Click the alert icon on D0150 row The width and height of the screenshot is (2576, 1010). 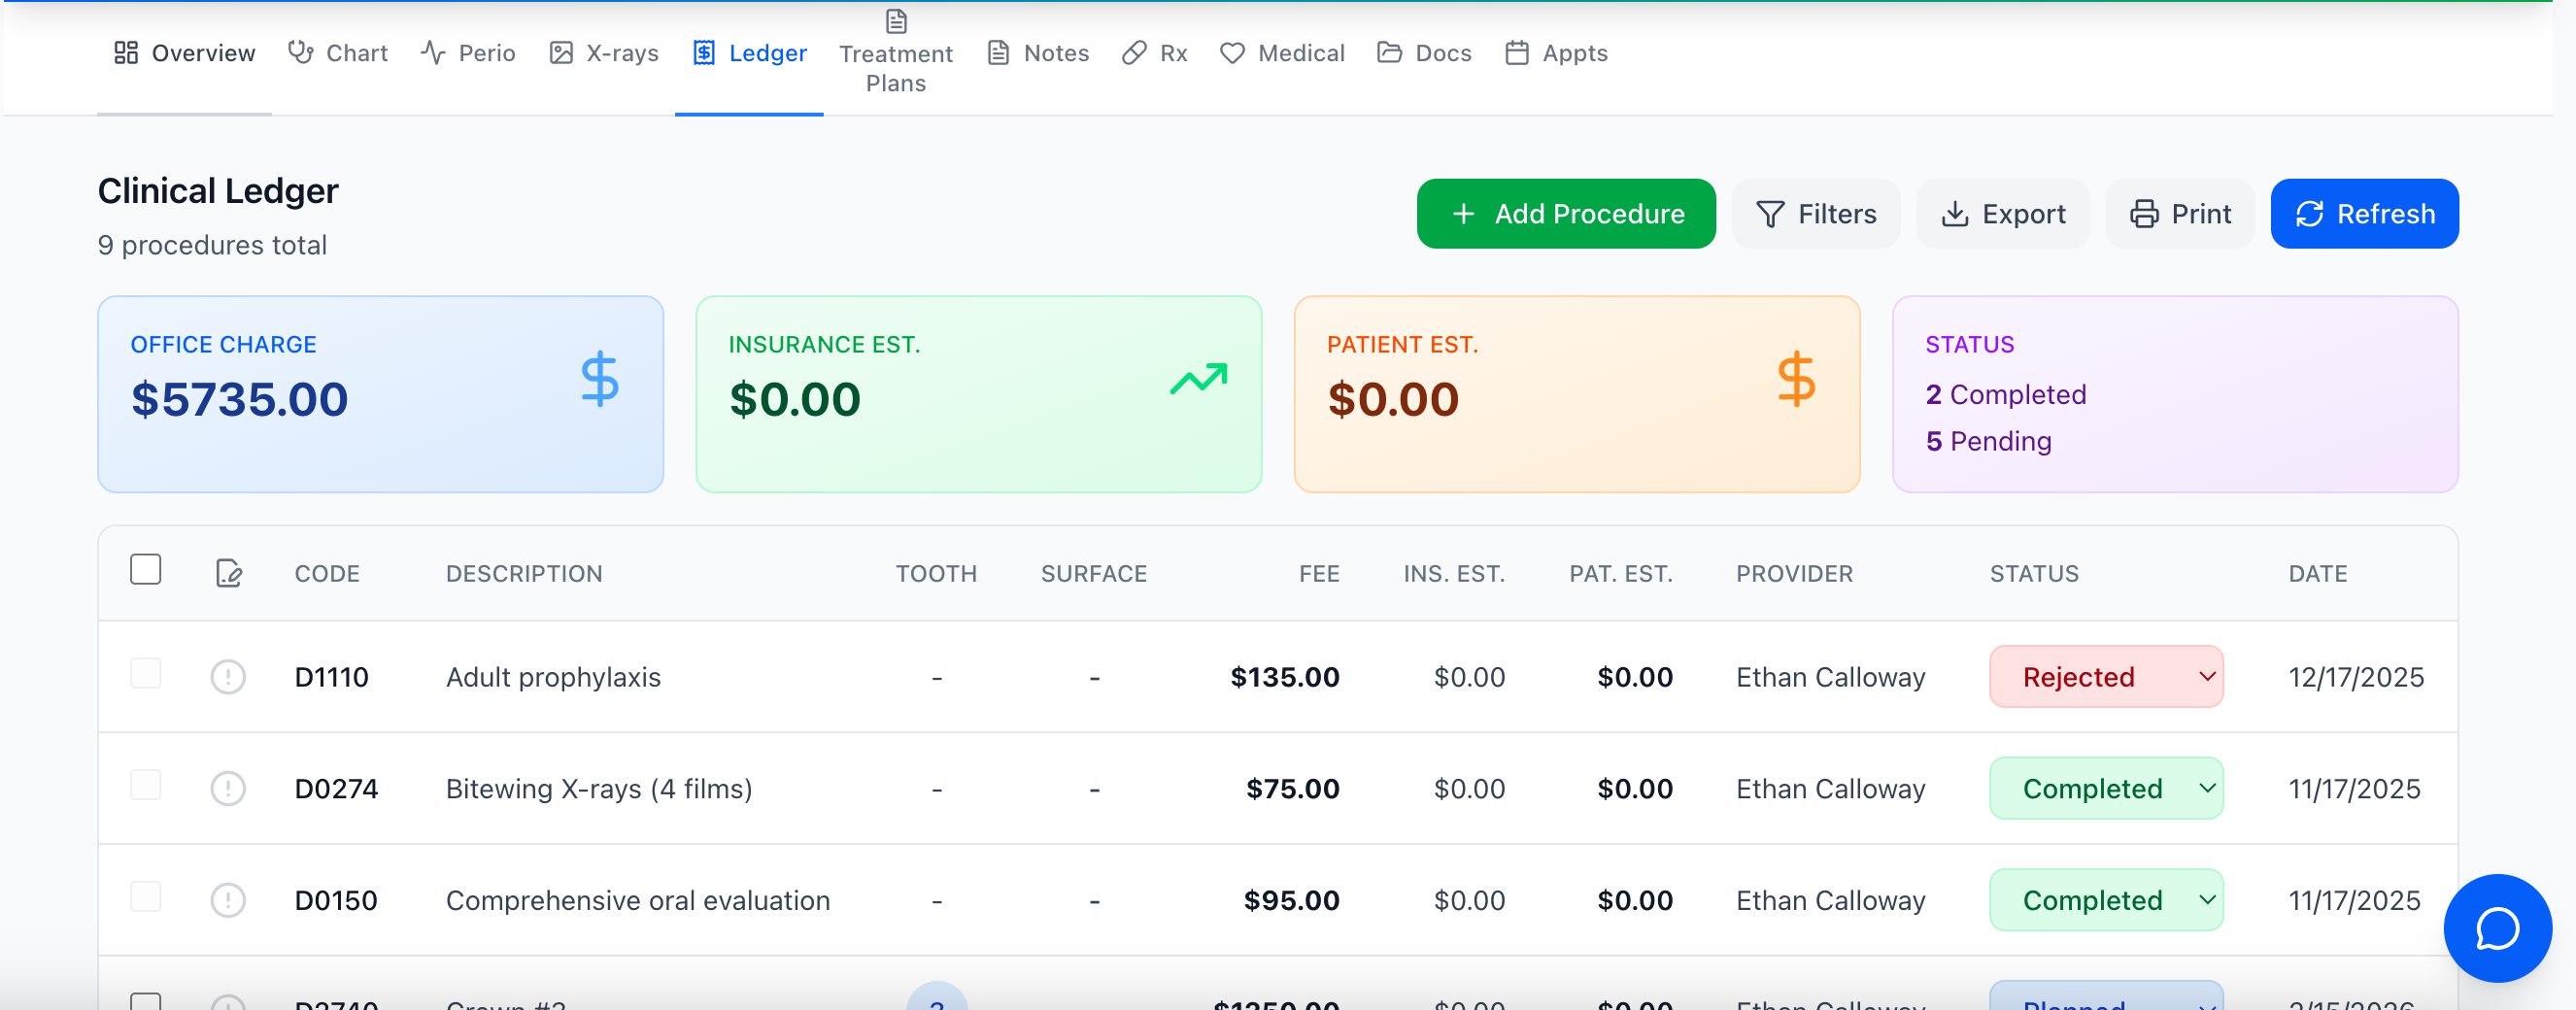click(228, 900)
